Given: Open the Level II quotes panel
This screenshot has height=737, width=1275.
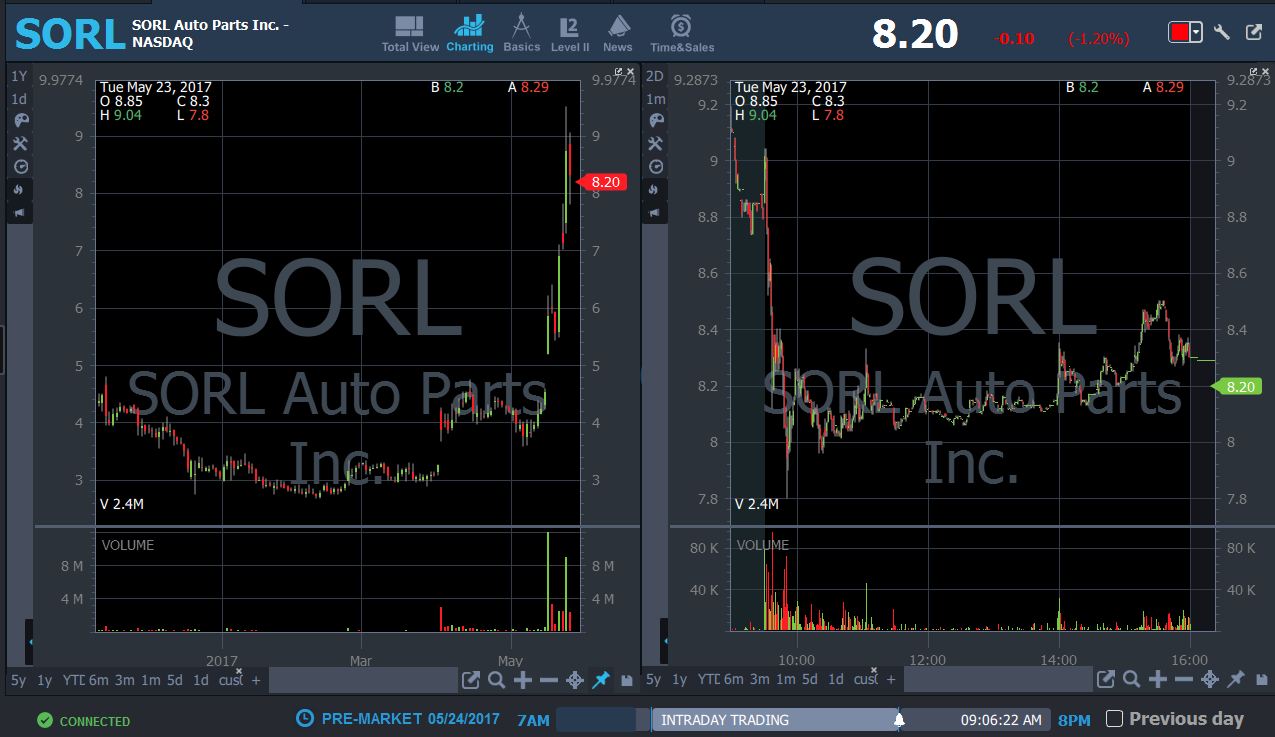Looking at the screenshot, I should click(570, 33).
